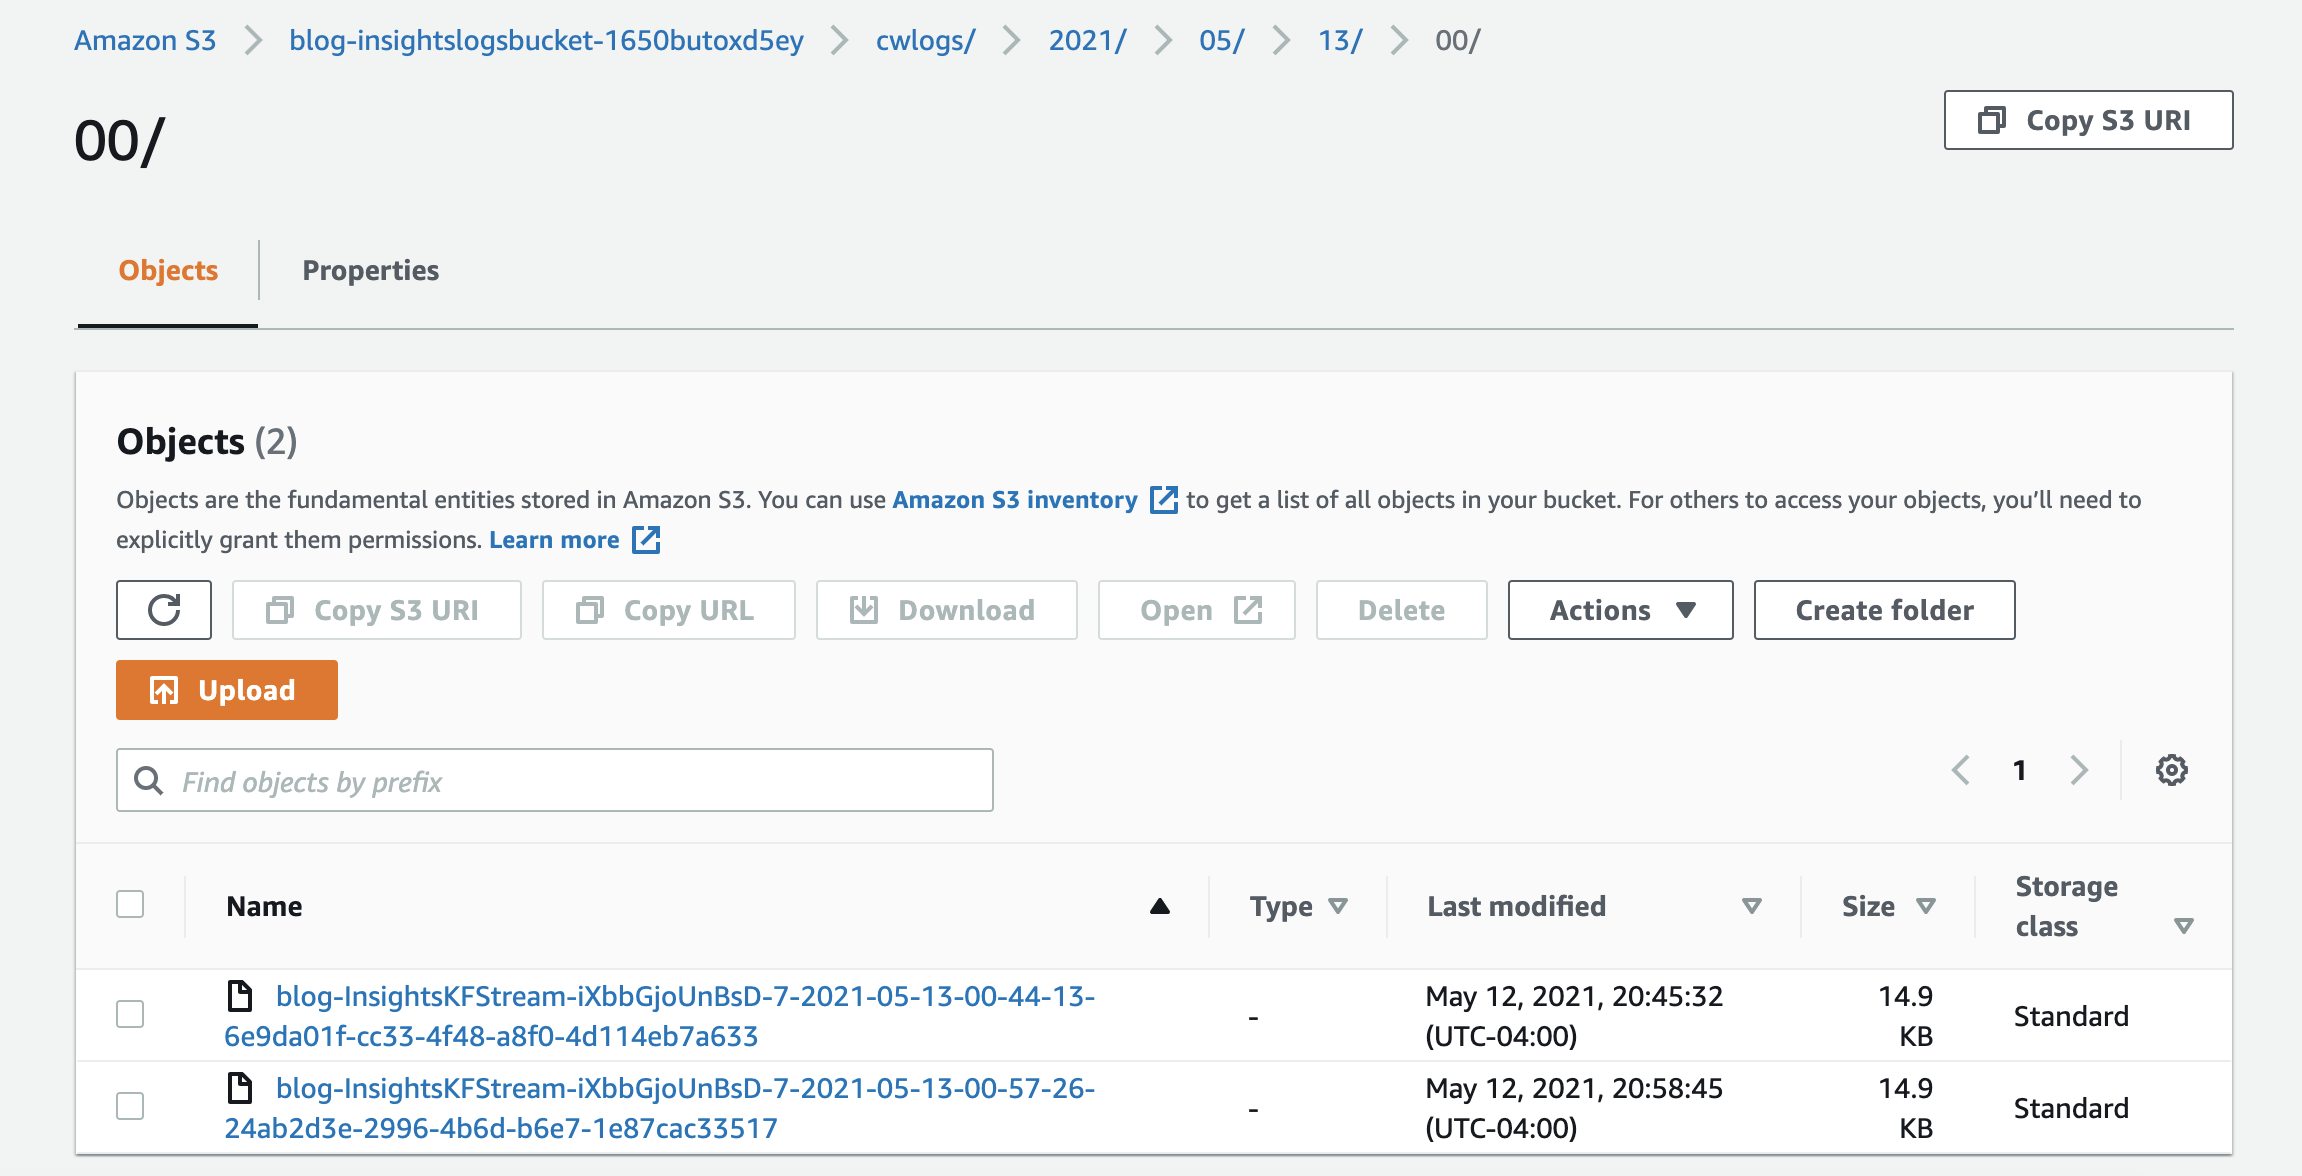The height and width of the screenshot is (1176, 2302).
Task: Select the Objects tab
Action: [168, 270]
